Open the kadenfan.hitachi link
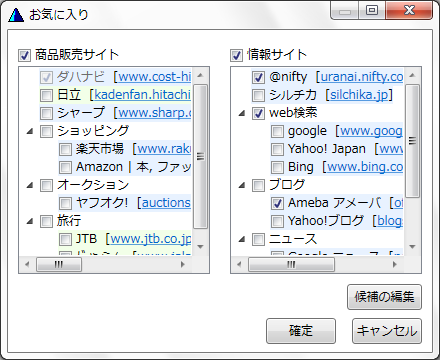This screenshot has width=440, height=360. pyautogui.click(x=143, y=95)
